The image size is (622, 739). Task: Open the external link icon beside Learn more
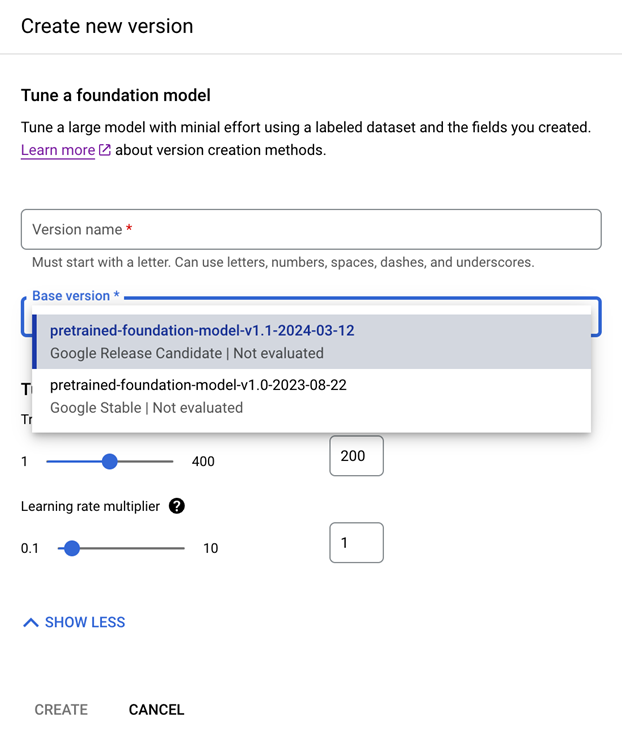105,151
